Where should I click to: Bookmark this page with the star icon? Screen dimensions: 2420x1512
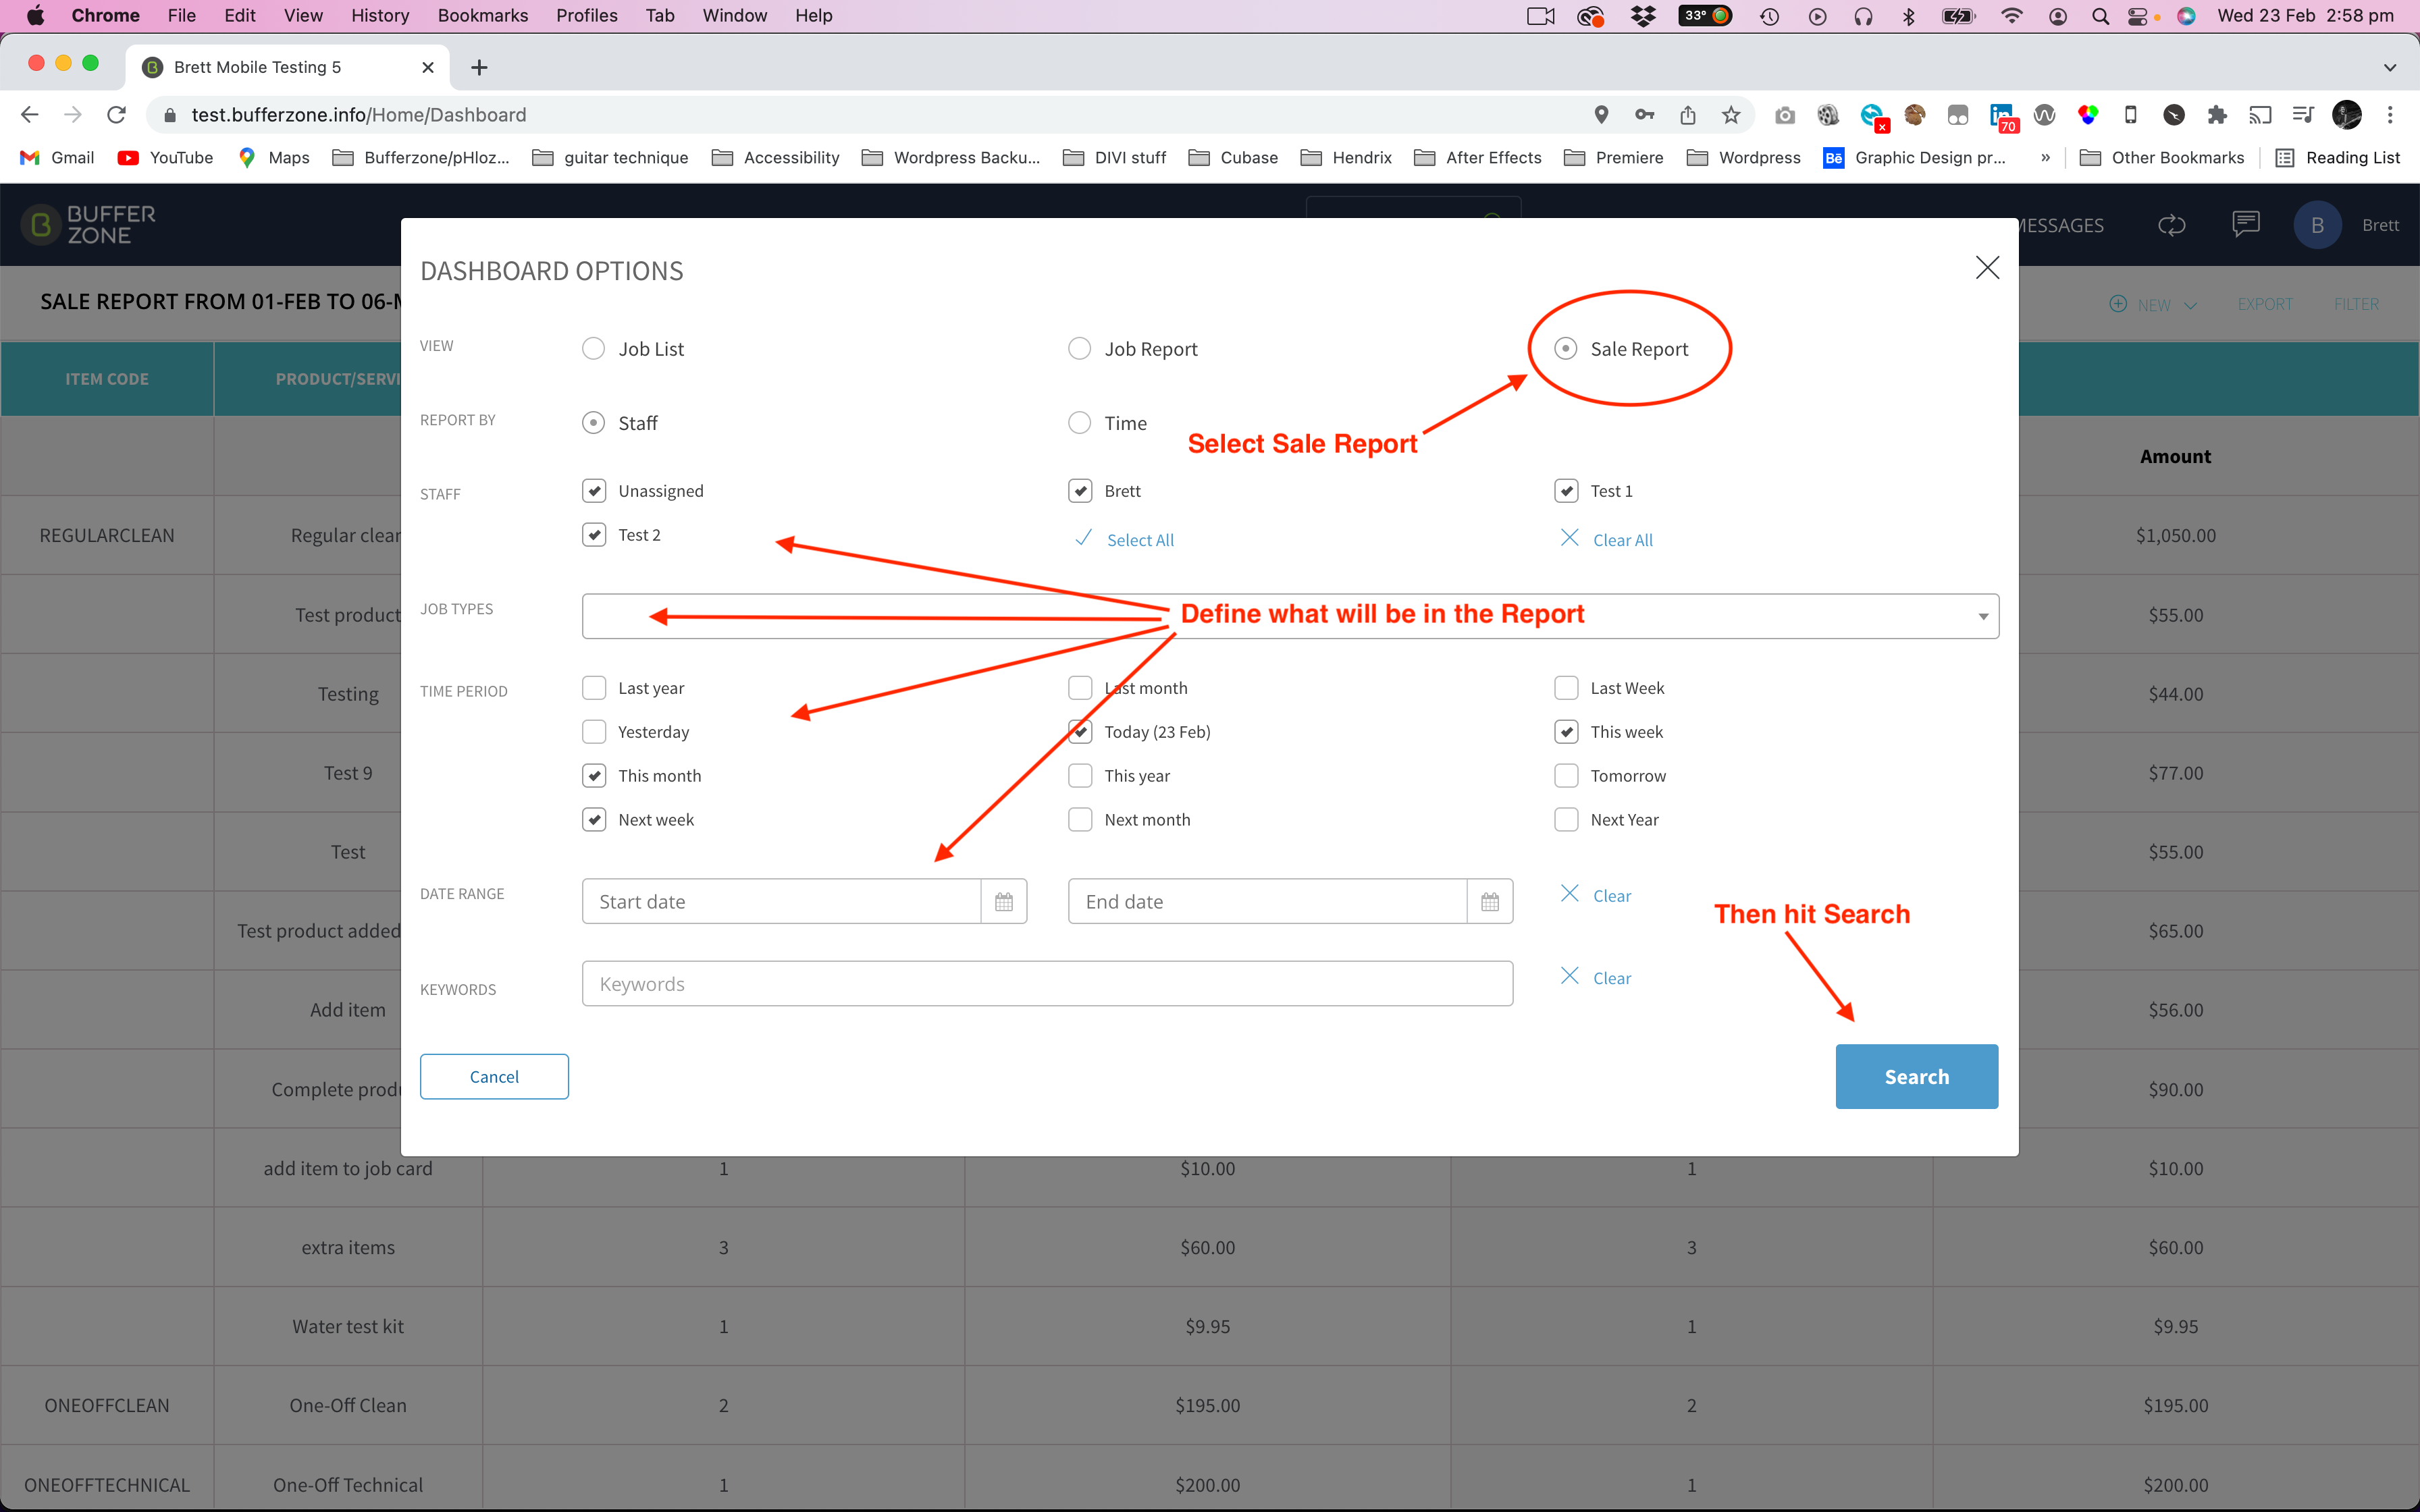(x=1731, y=115)
